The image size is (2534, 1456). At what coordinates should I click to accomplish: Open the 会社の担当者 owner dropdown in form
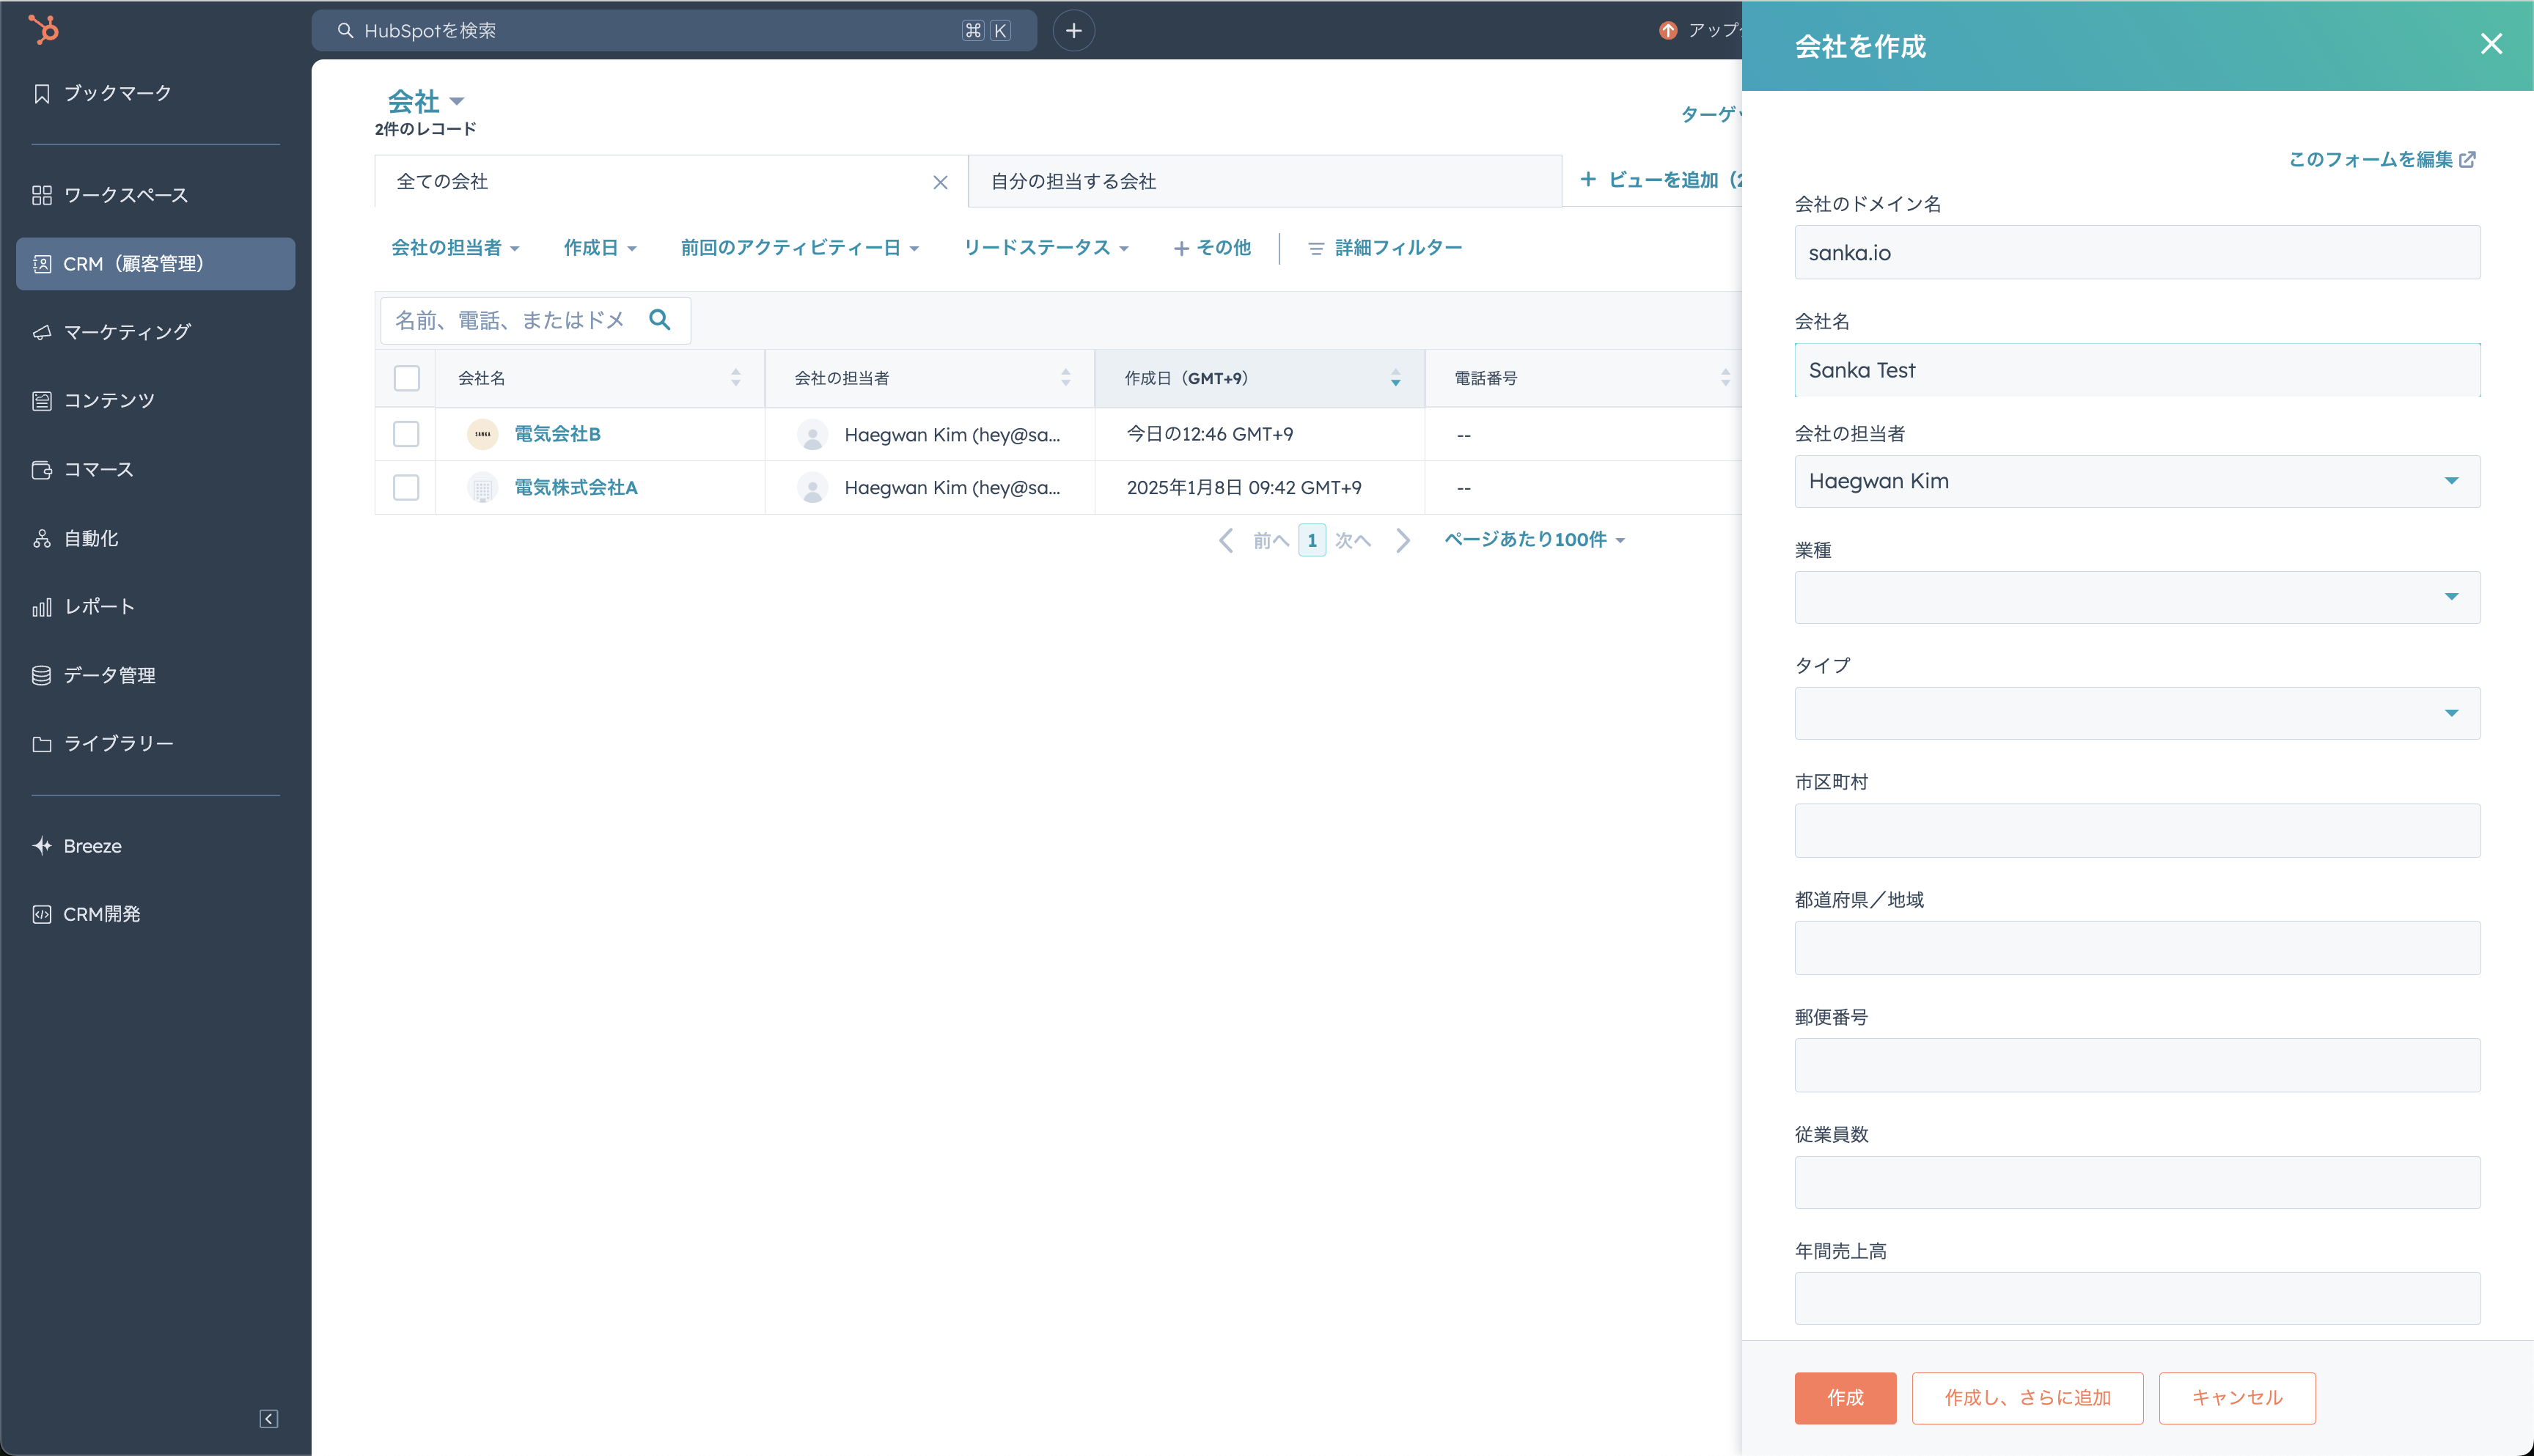(2137, 481)
